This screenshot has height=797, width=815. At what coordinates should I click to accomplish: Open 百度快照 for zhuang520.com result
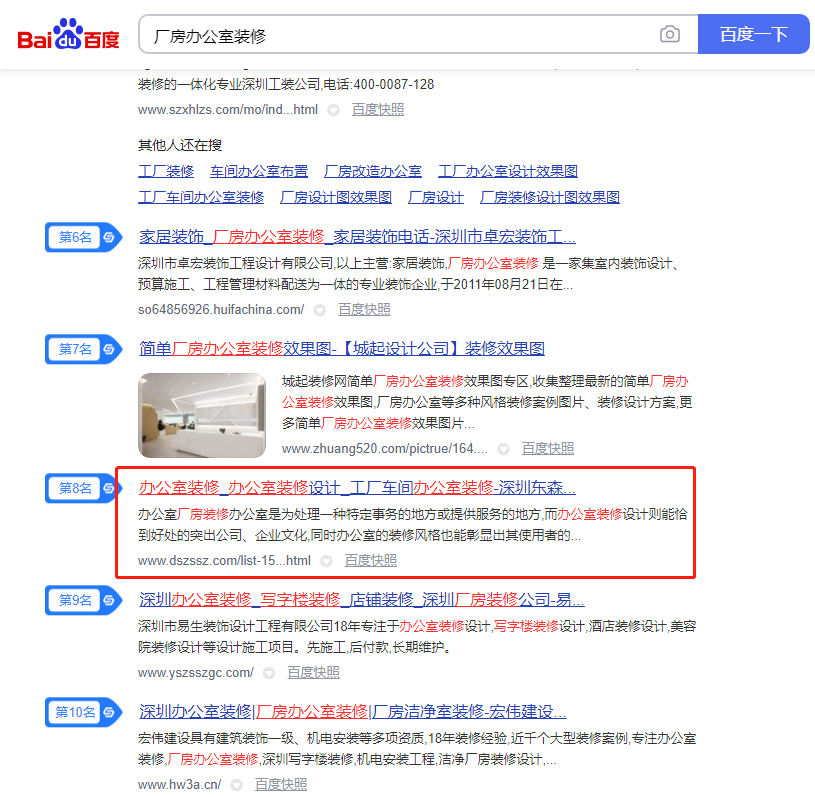[x=547, y=449]
